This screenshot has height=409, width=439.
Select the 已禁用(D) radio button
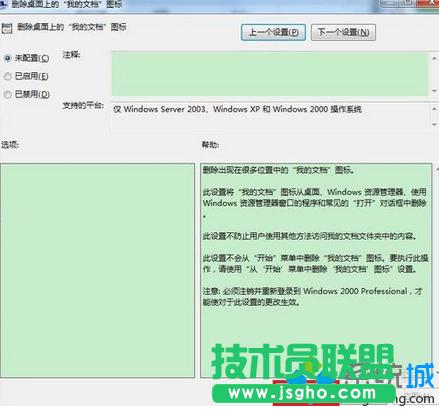7,95
